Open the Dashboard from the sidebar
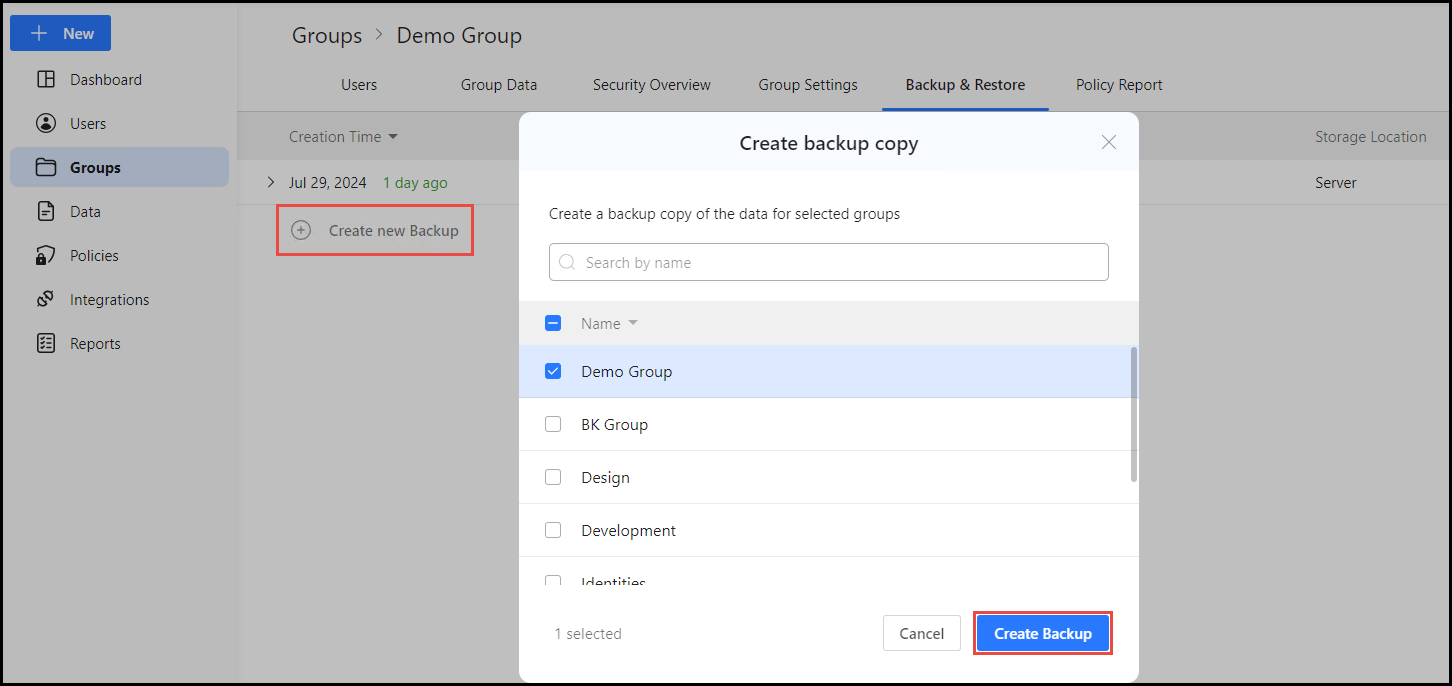This screenshot has width=1452, height=686. pyautogui.click(x=105, y=79)
